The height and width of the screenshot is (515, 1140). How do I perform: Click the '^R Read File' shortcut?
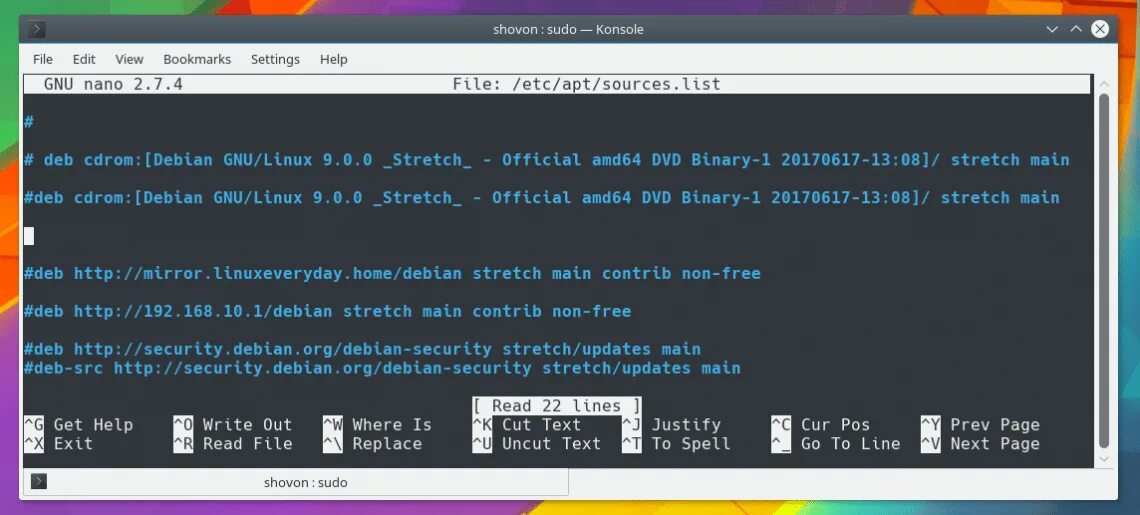click(233, 444)
